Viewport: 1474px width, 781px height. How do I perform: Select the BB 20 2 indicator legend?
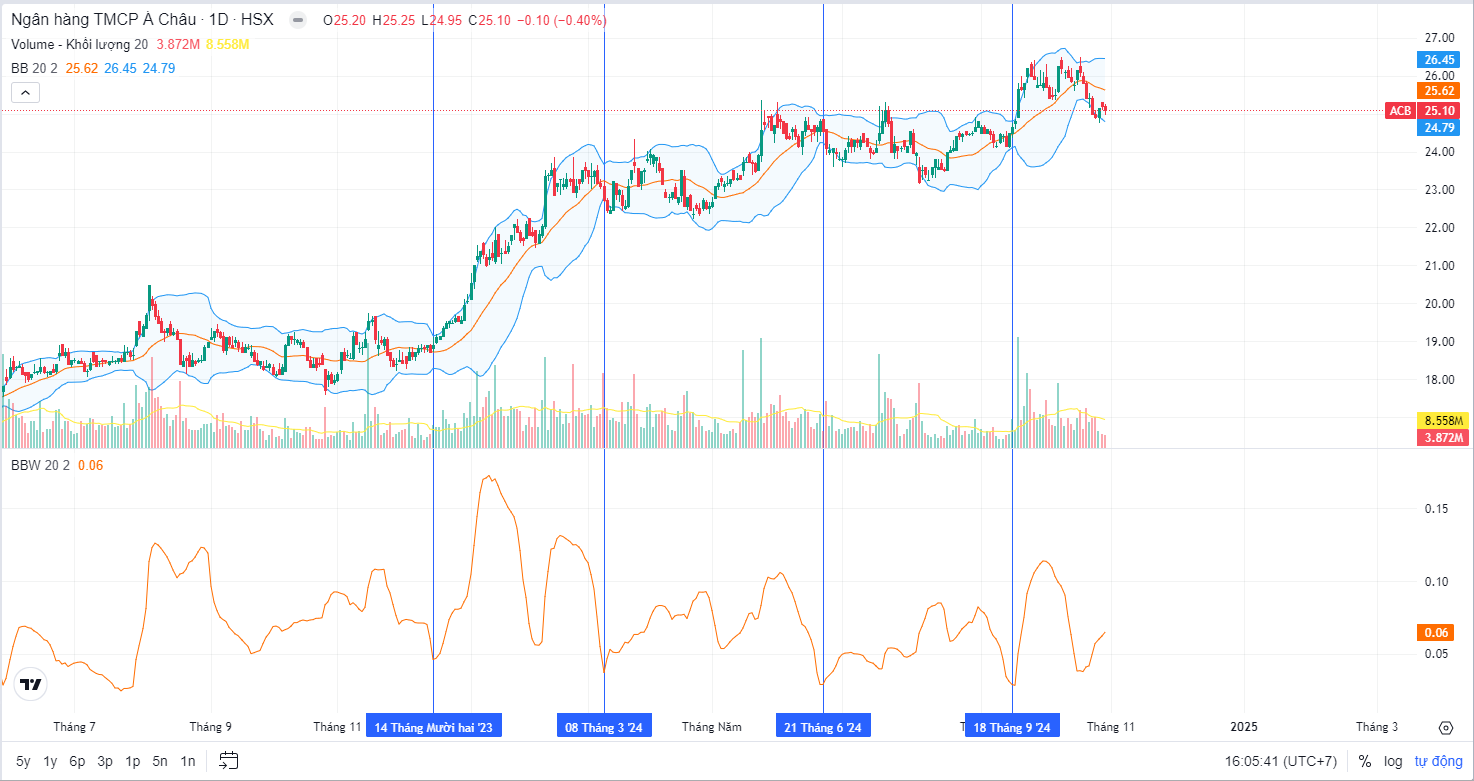pos(35,68)
